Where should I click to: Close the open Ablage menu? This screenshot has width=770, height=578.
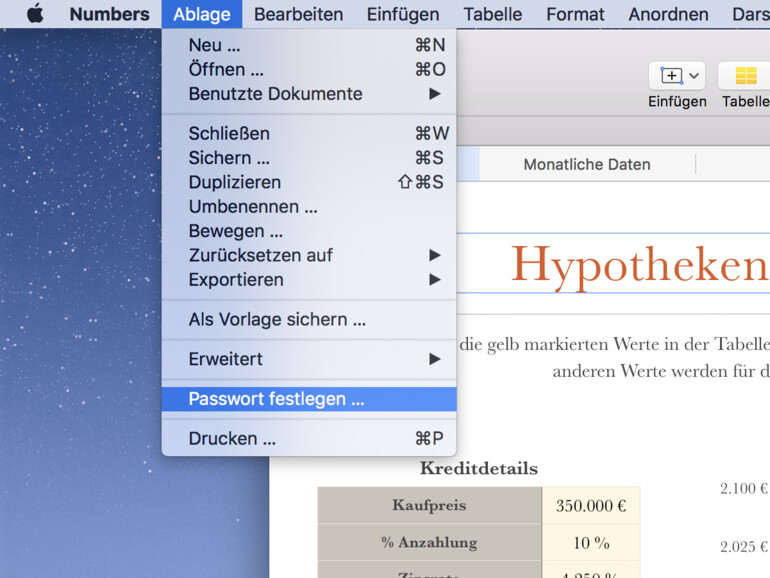point(202,14)
